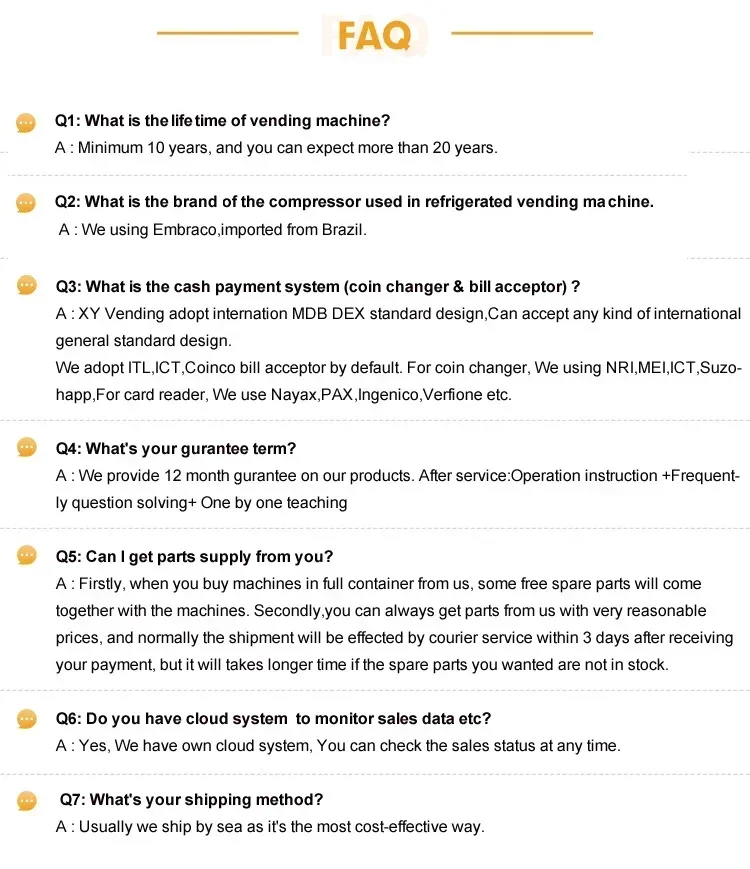Viewport: 750px width, 869px height.
Task: Click the Q4 gurantee term question
Action: point(176,448)
